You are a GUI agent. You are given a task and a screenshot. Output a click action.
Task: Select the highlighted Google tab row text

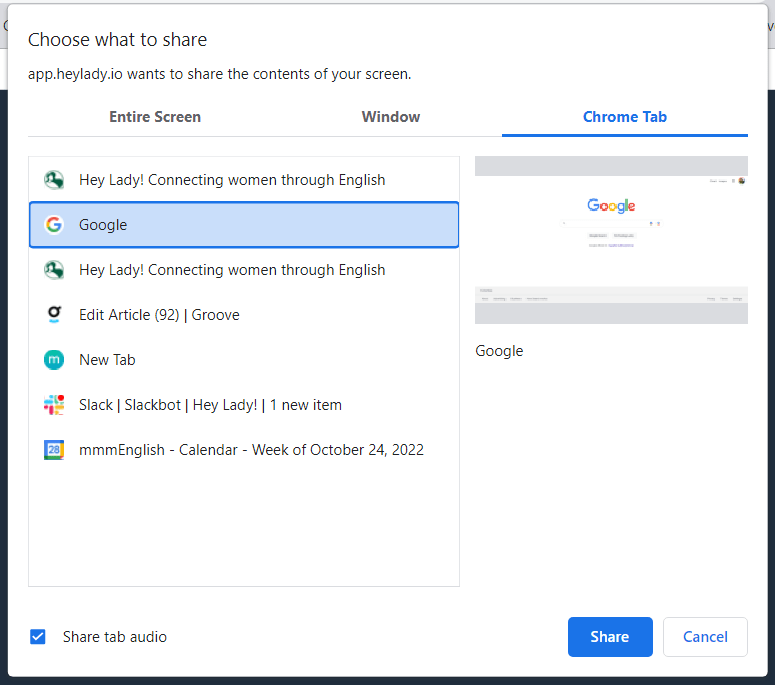pyautogui.click(x=103, y=225)
